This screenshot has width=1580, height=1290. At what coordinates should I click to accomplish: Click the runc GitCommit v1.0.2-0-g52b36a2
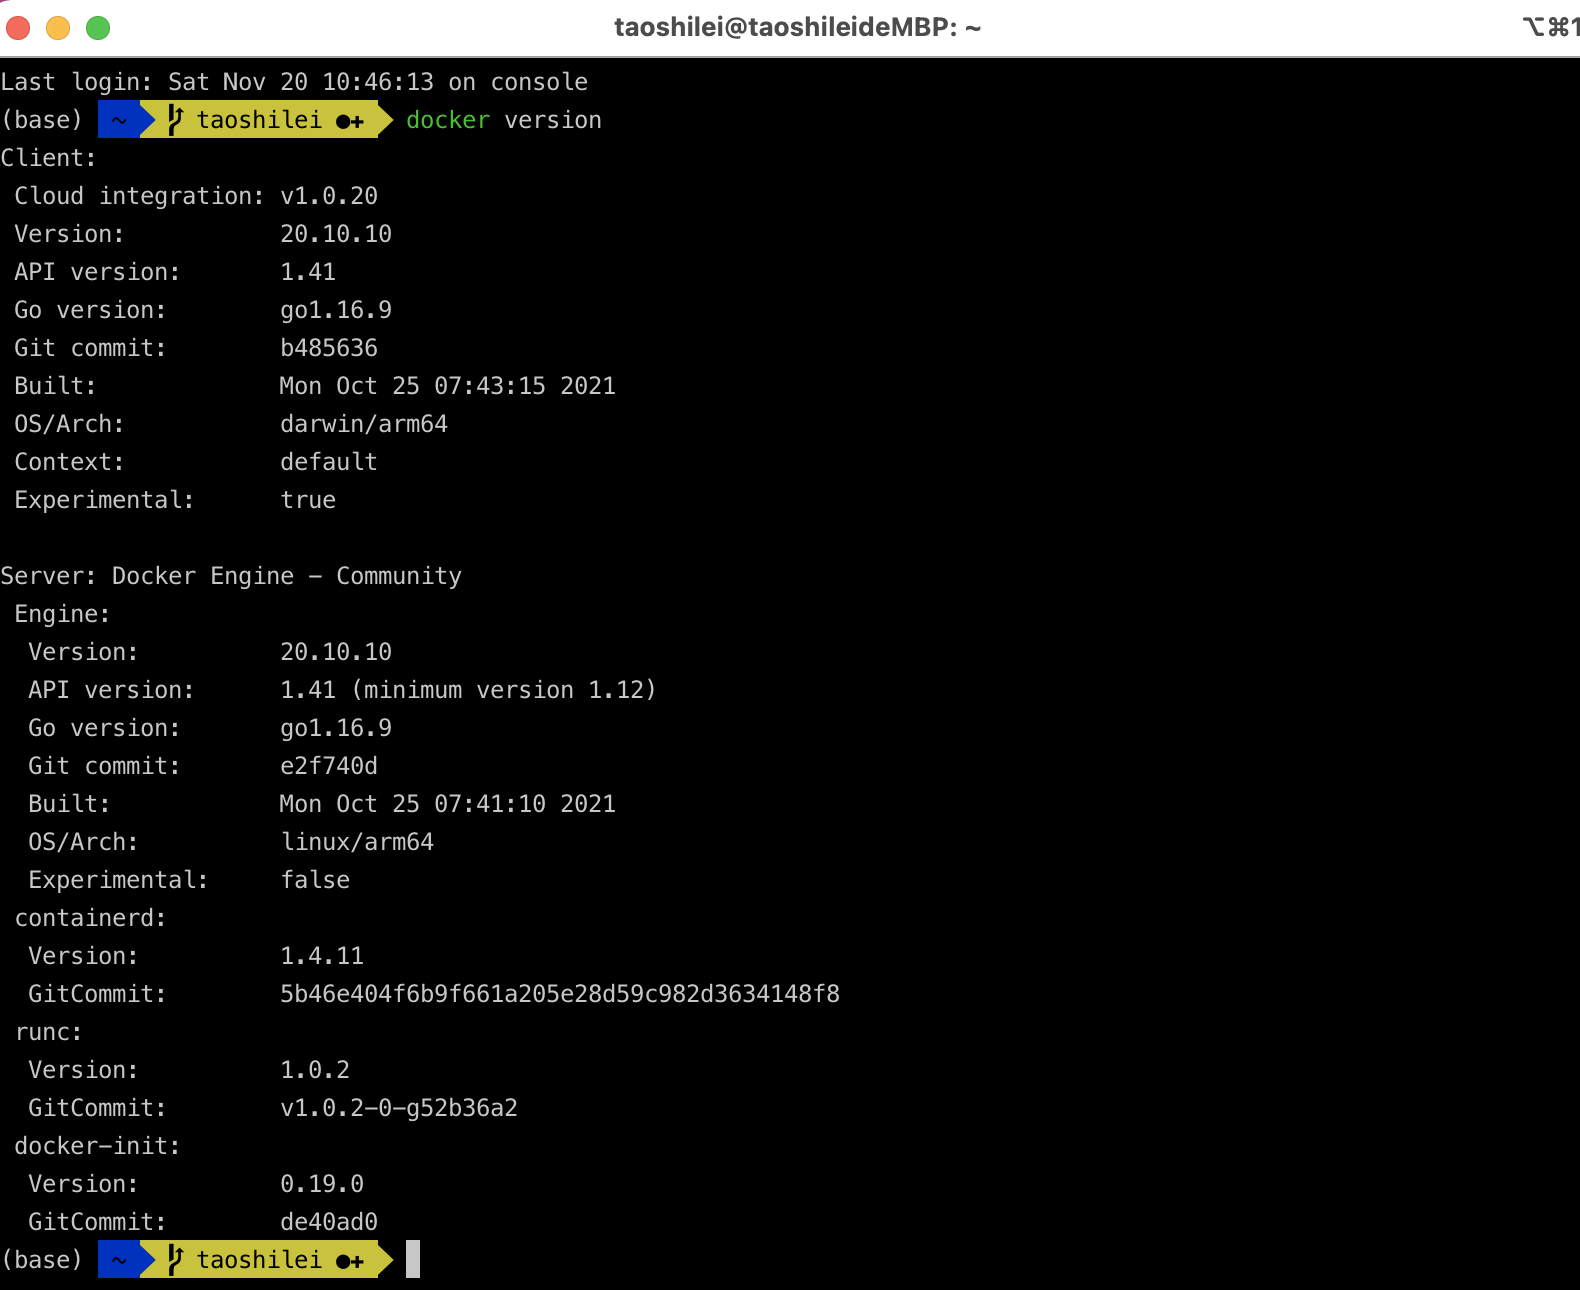click(399, 1108)
